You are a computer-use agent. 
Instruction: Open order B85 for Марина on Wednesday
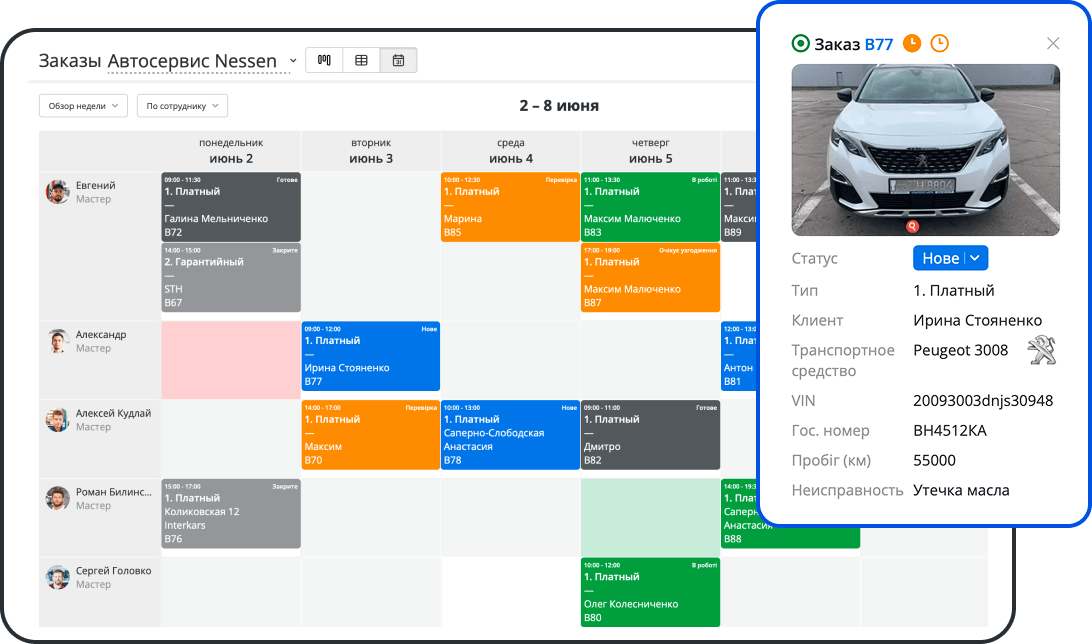pos(510,206)
